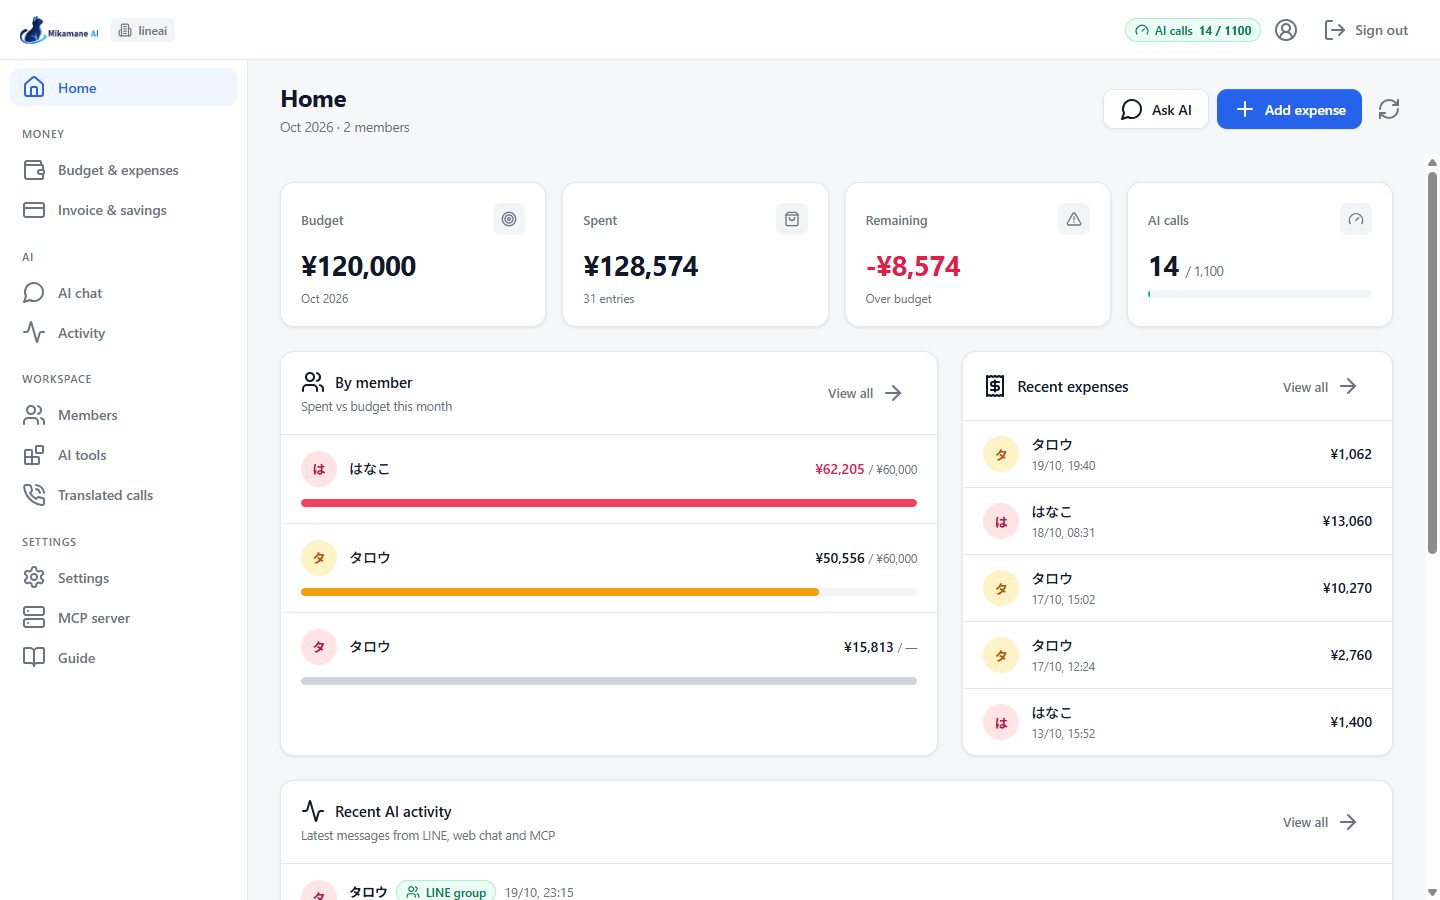1440x900 pixels.
Task: Open the Members page
Action: [x=123, y=415]
